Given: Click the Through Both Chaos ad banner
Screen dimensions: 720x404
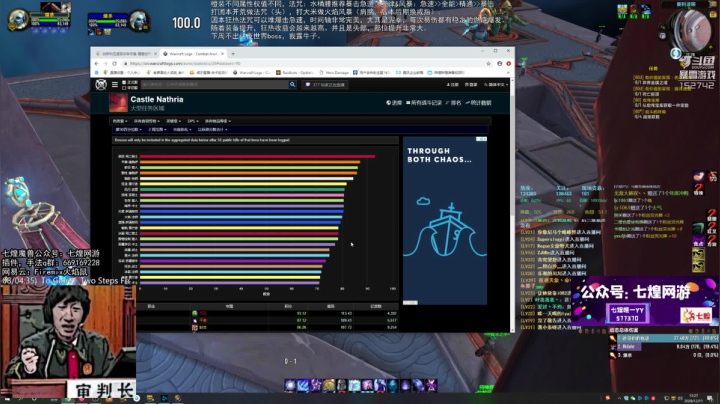Looking at the screenshot, I should pos(444,220).
